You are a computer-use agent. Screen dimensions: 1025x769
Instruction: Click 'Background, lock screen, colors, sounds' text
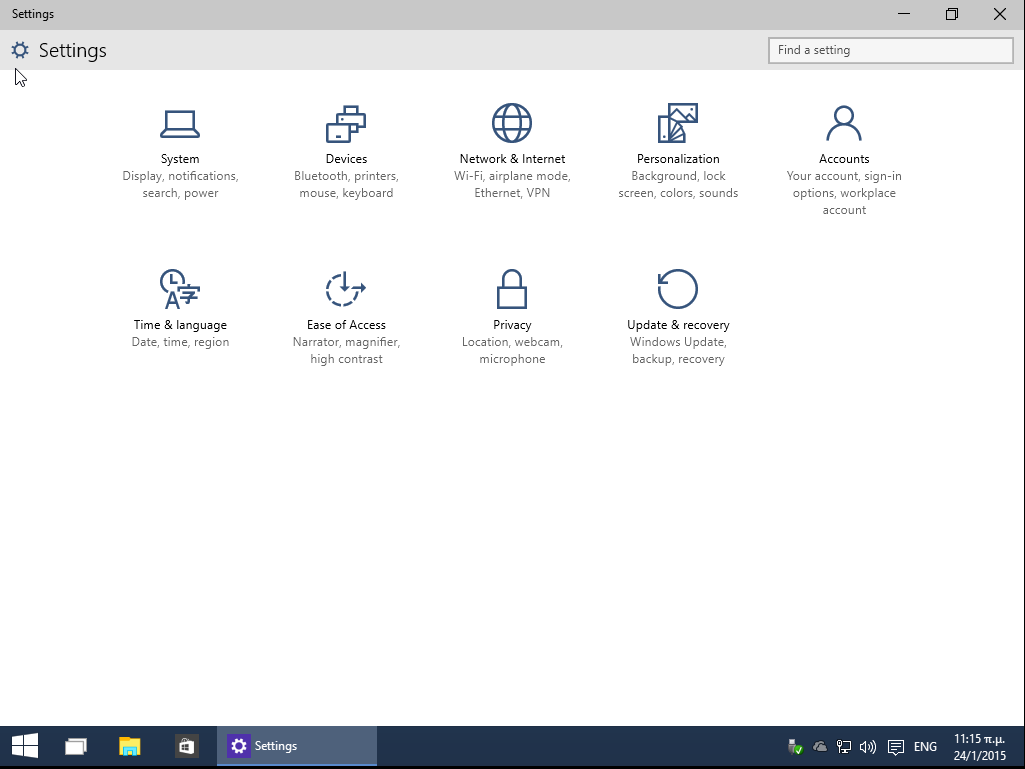point(678,184)
